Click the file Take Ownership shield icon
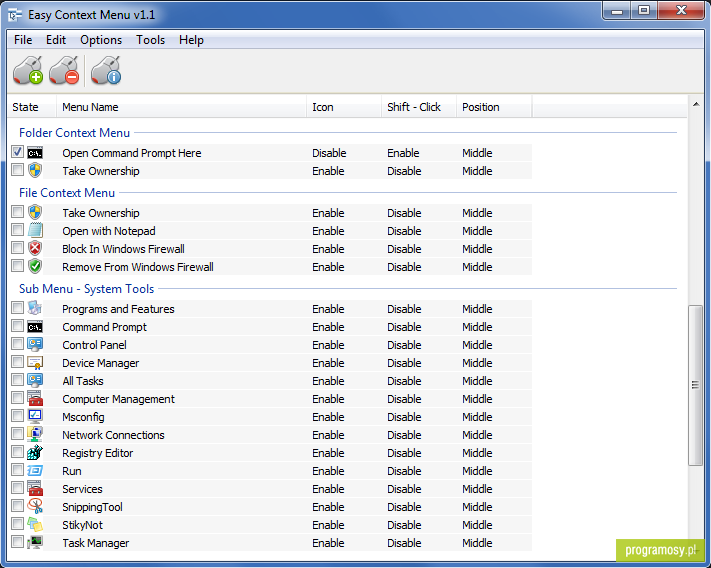 click(x=35, y=213)
